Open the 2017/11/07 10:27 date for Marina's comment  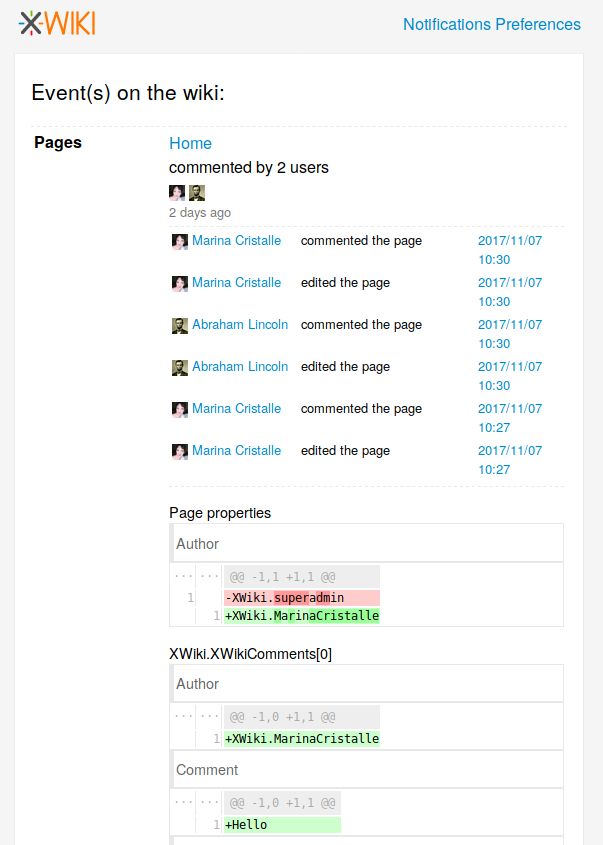[x=509, y=418]
